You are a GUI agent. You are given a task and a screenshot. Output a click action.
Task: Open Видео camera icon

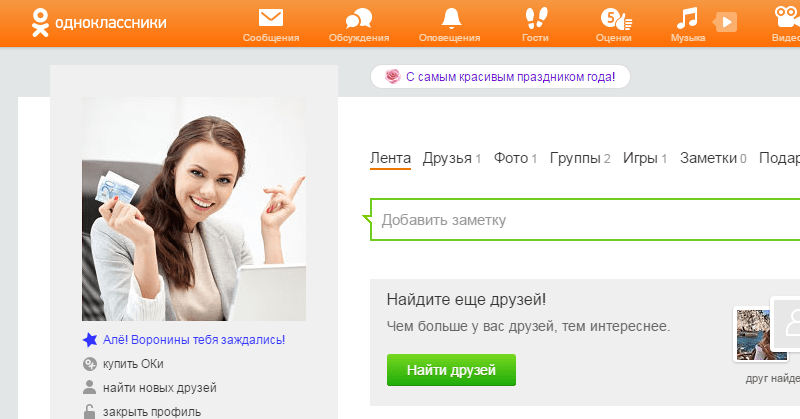click(784, 18)
